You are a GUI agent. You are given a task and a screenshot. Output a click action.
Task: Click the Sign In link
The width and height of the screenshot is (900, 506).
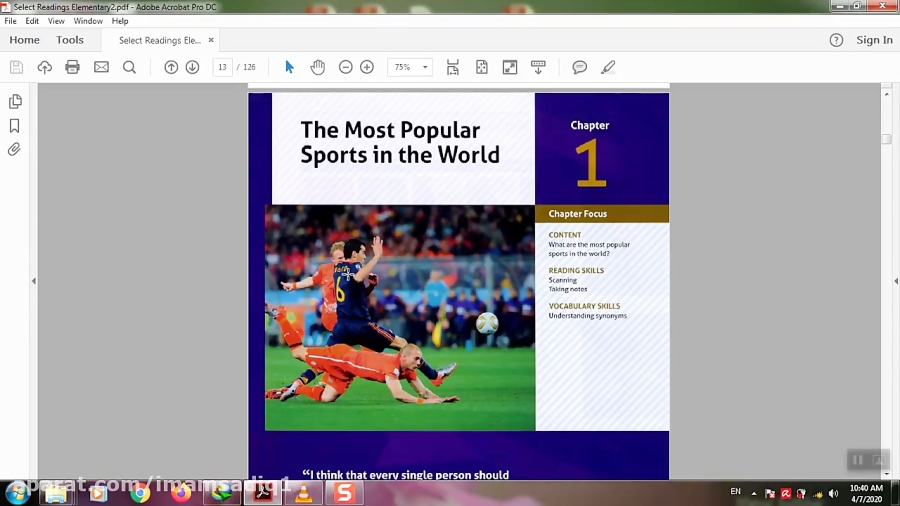click(x=874, y=40)
